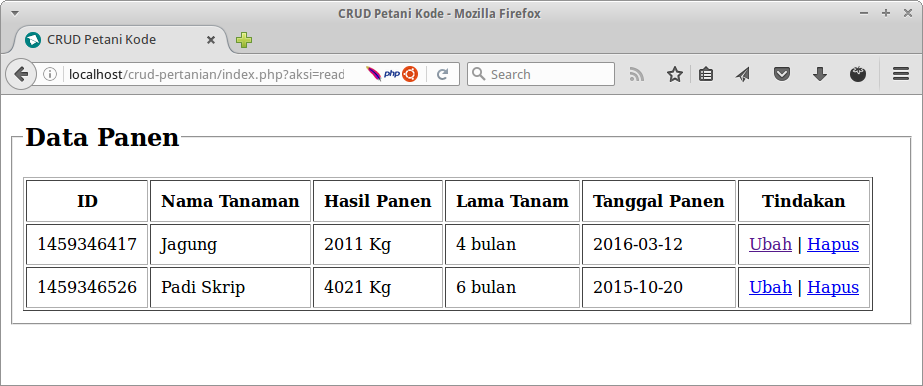This screenshot has width=923, height=386.
Task: Click the Lama Tanam column header
Action: (512, 201)
